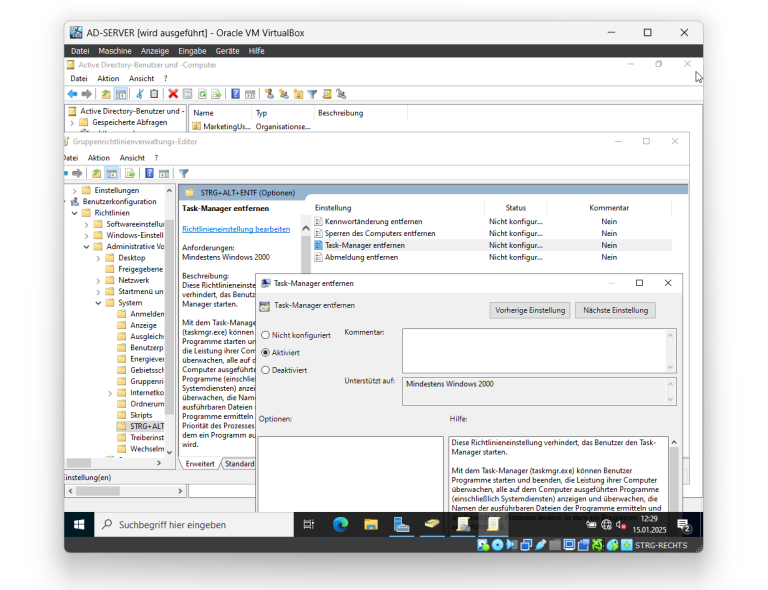The width and height of the screenshot is (768, 590).
Task: Open help icon in Active Directory toolbar
Action: tap(236, 94)
